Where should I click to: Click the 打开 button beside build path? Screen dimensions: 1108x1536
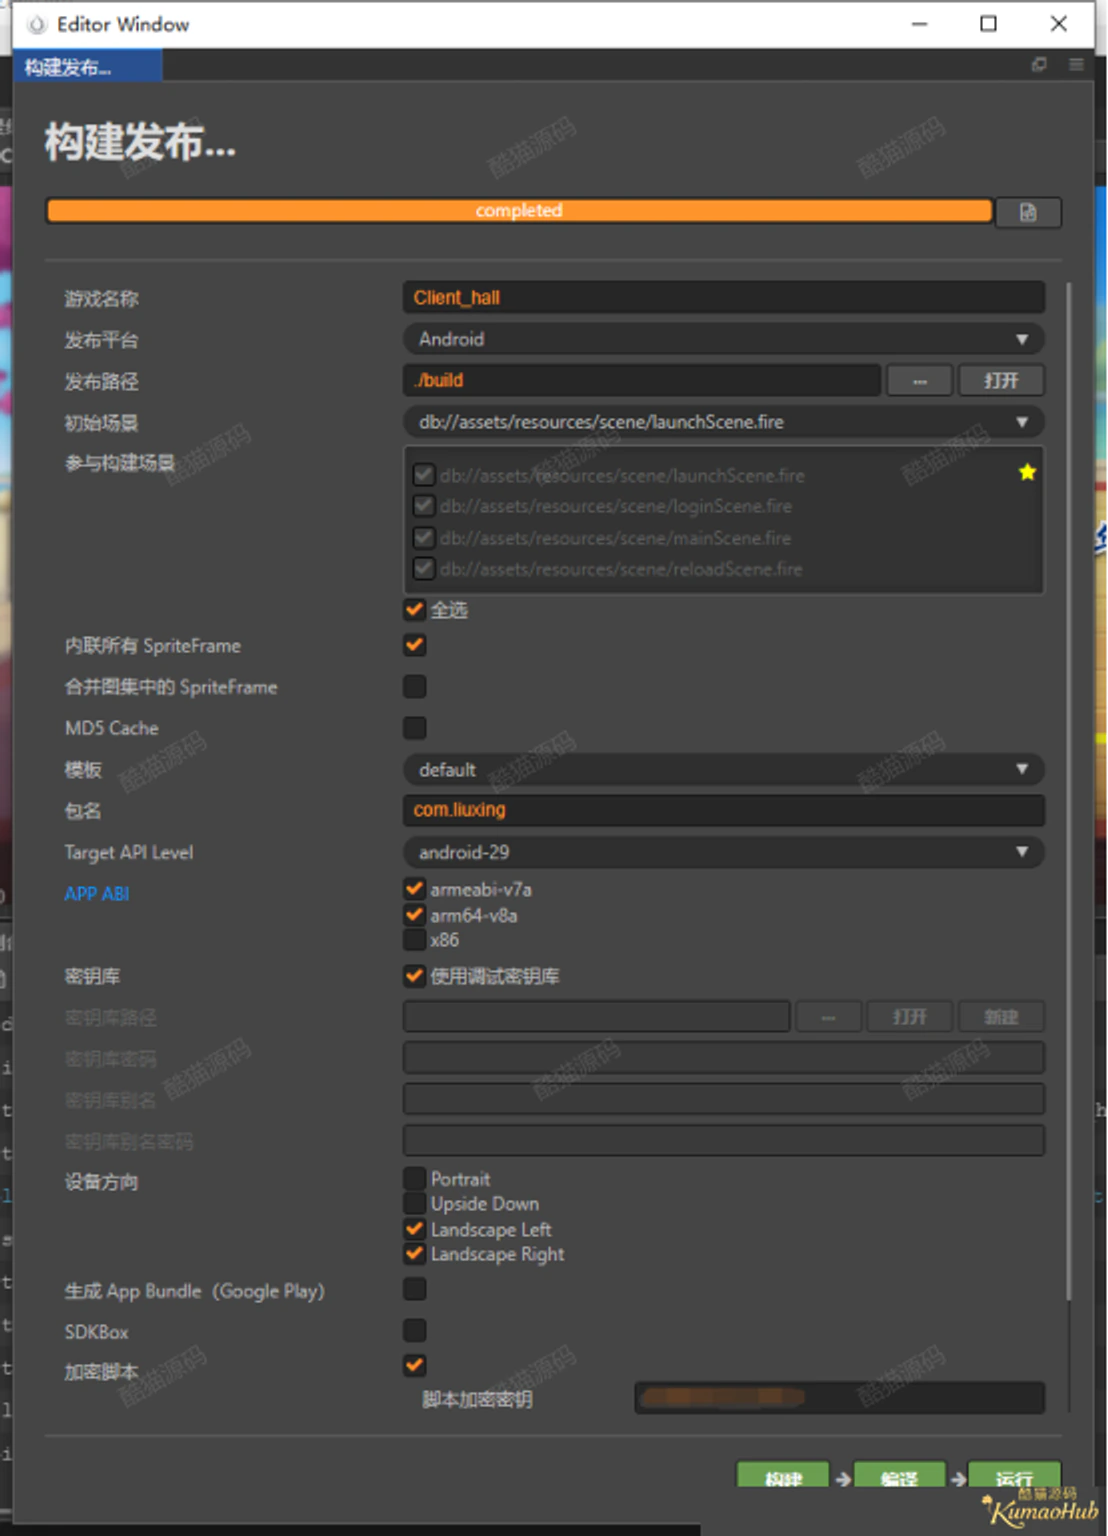[x=1001, y=380]
